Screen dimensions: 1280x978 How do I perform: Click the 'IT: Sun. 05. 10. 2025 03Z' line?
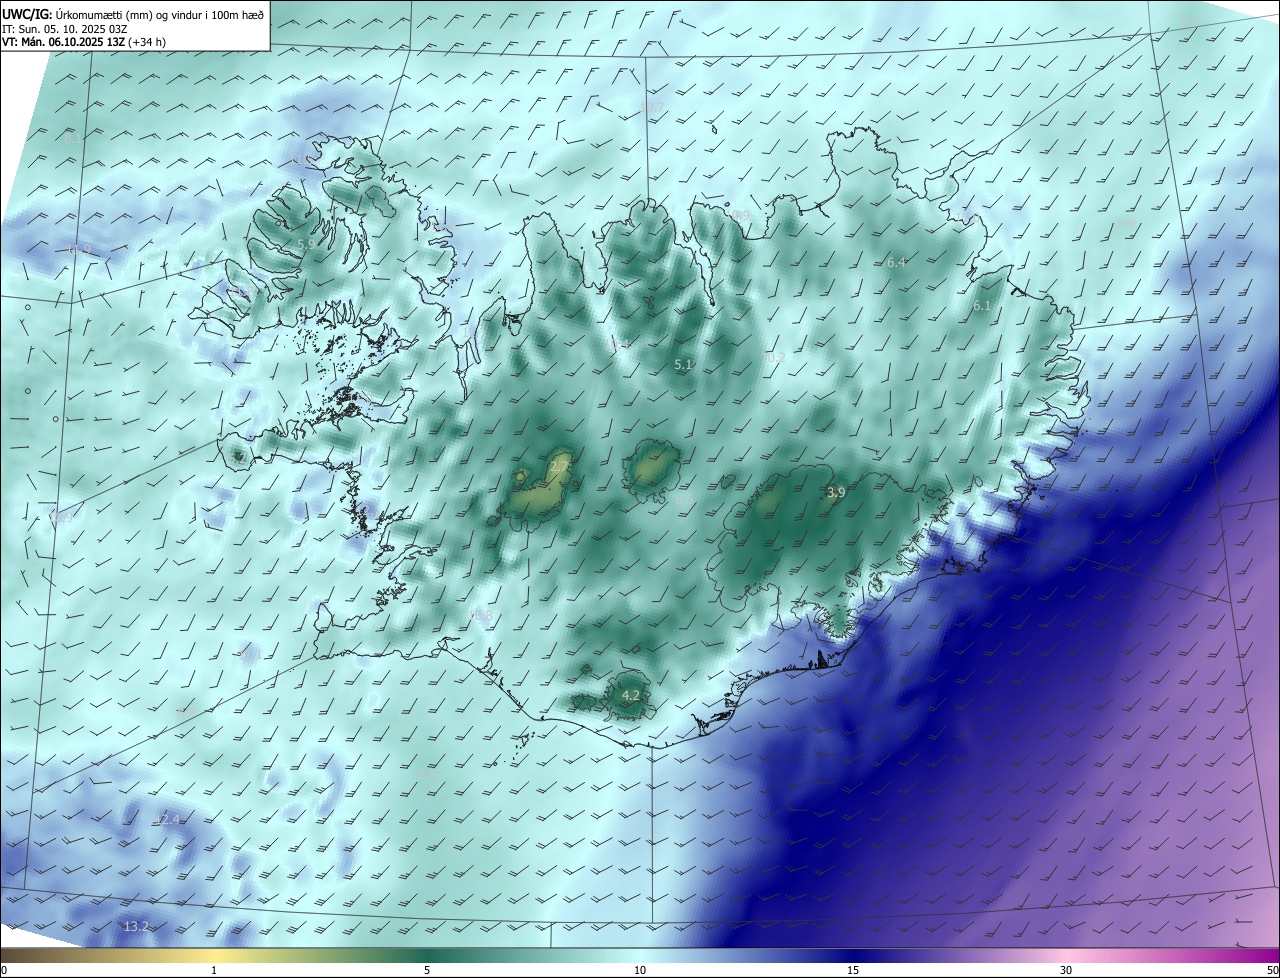64,29
